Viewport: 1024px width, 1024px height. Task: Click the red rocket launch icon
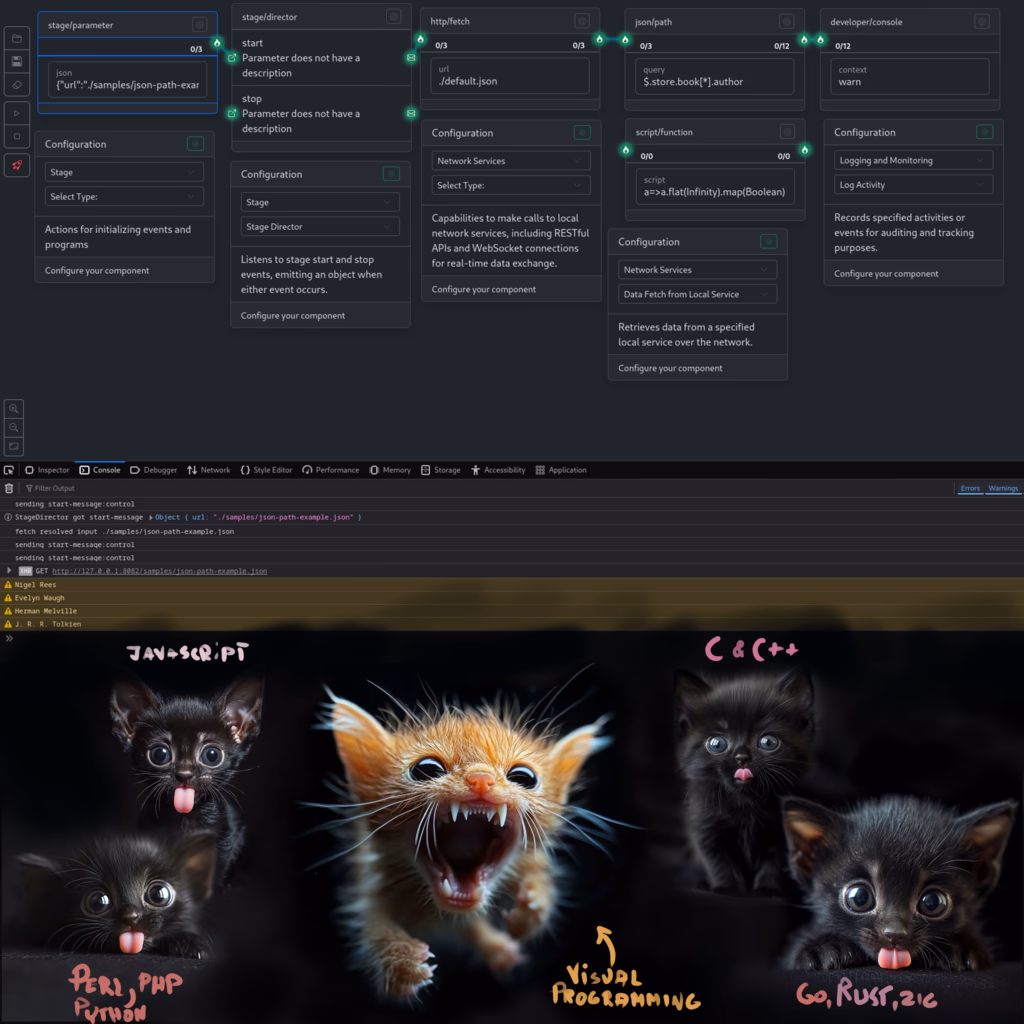click(16, 165)
